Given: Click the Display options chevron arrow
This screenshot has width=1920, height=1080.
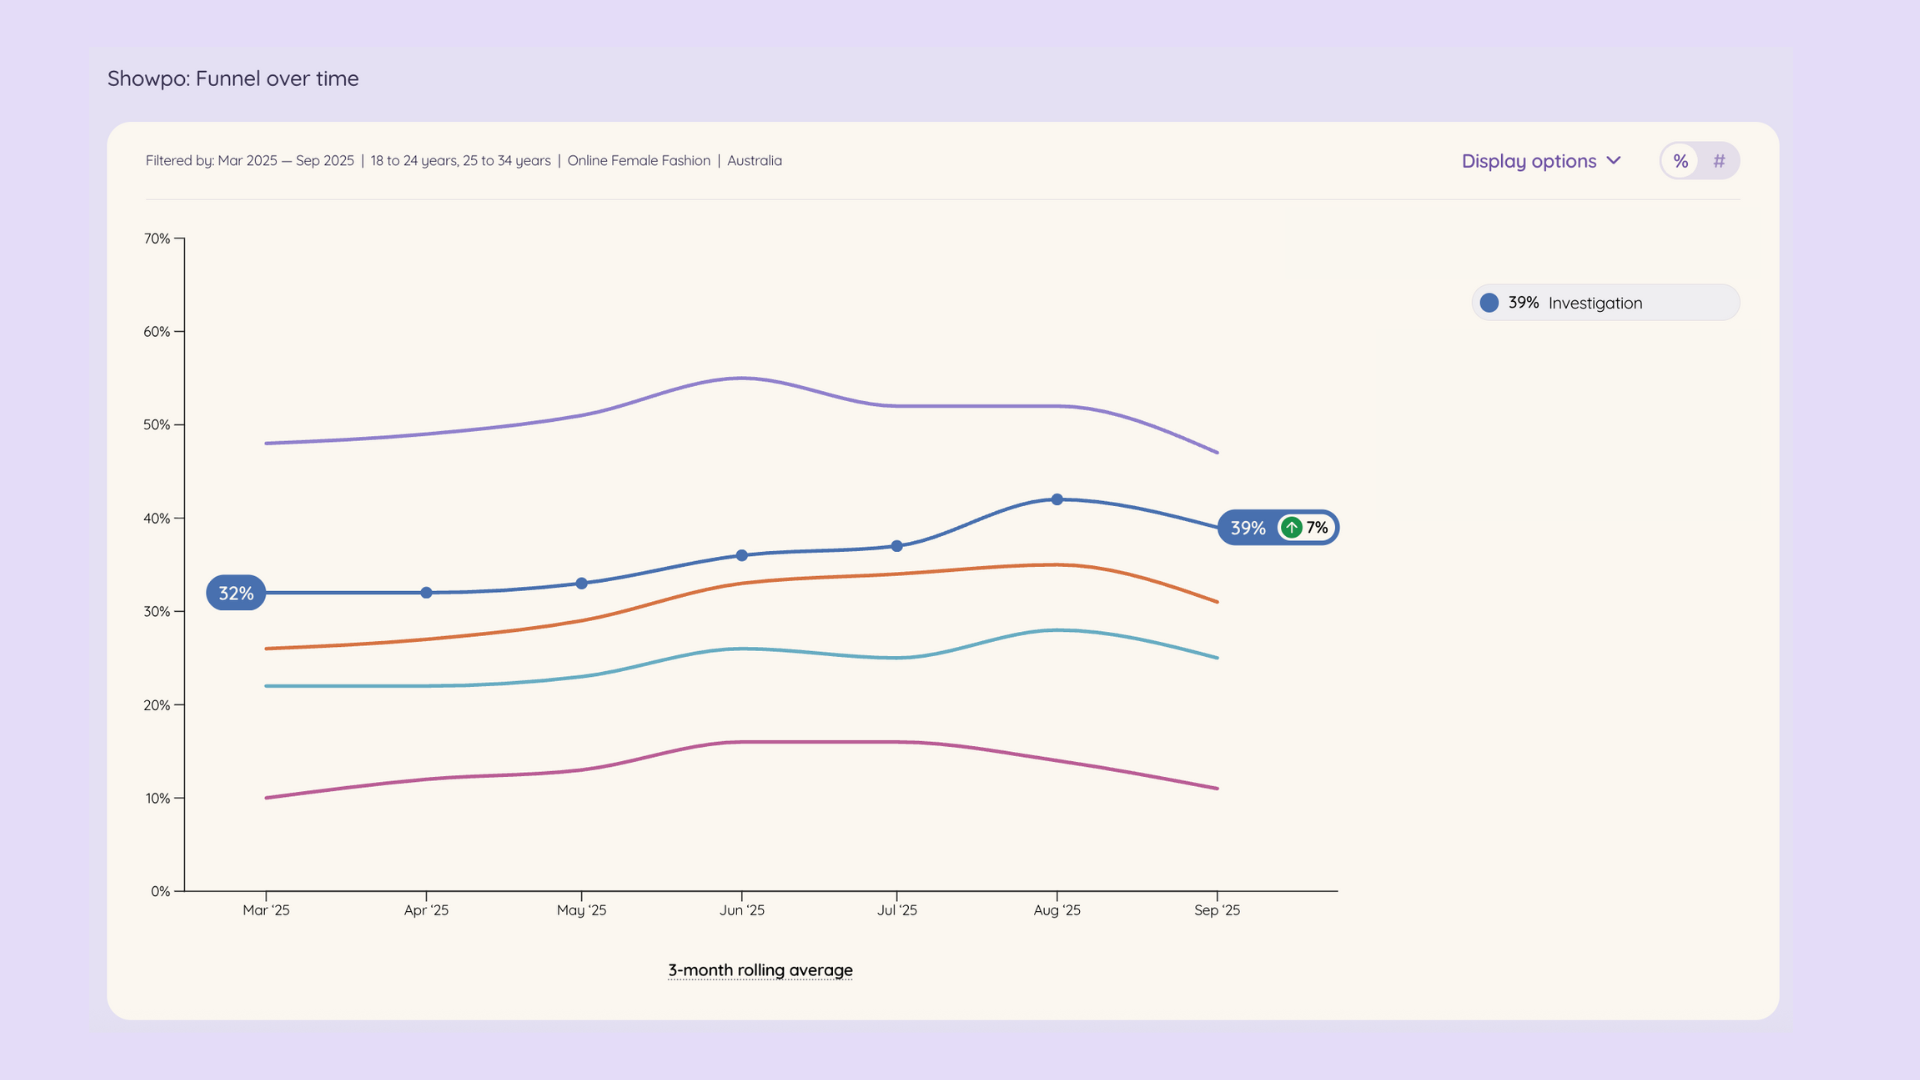Looking at the screenshot, I should [x=1614, y=161].
